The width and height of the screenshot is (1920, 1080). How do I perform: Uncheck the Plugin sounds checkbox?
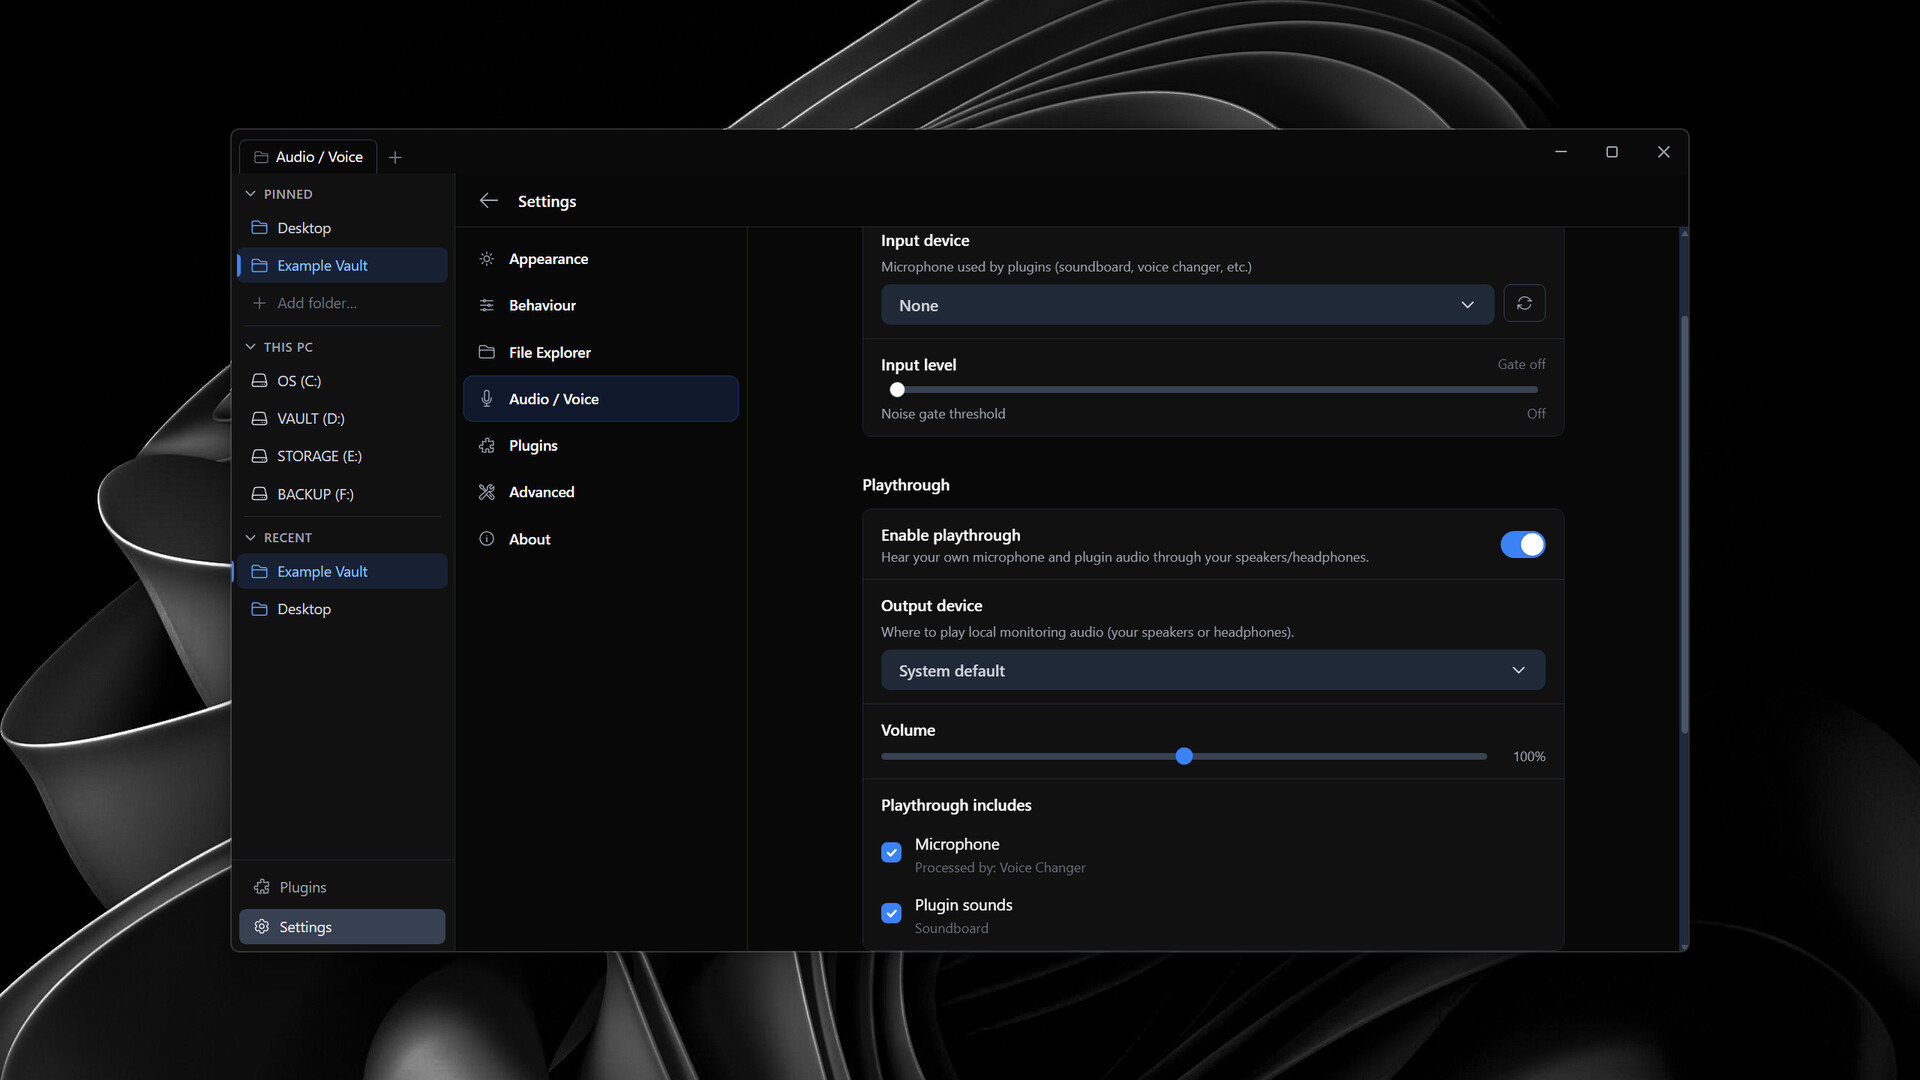891,913
